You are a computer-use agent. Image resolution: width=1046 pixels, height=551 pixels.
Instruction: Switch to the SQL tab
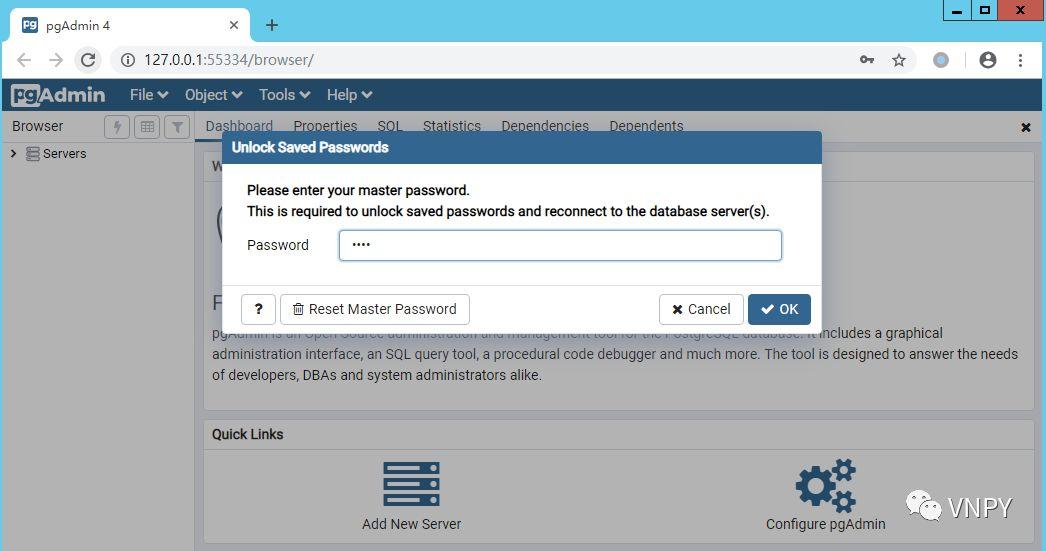[x=390, y=126]
